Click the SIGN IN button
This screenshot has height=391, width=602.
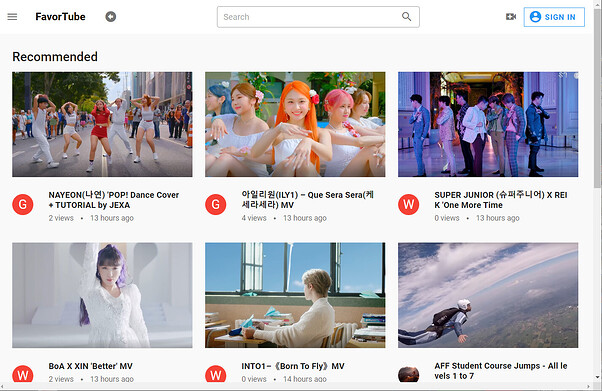(554, 17)
